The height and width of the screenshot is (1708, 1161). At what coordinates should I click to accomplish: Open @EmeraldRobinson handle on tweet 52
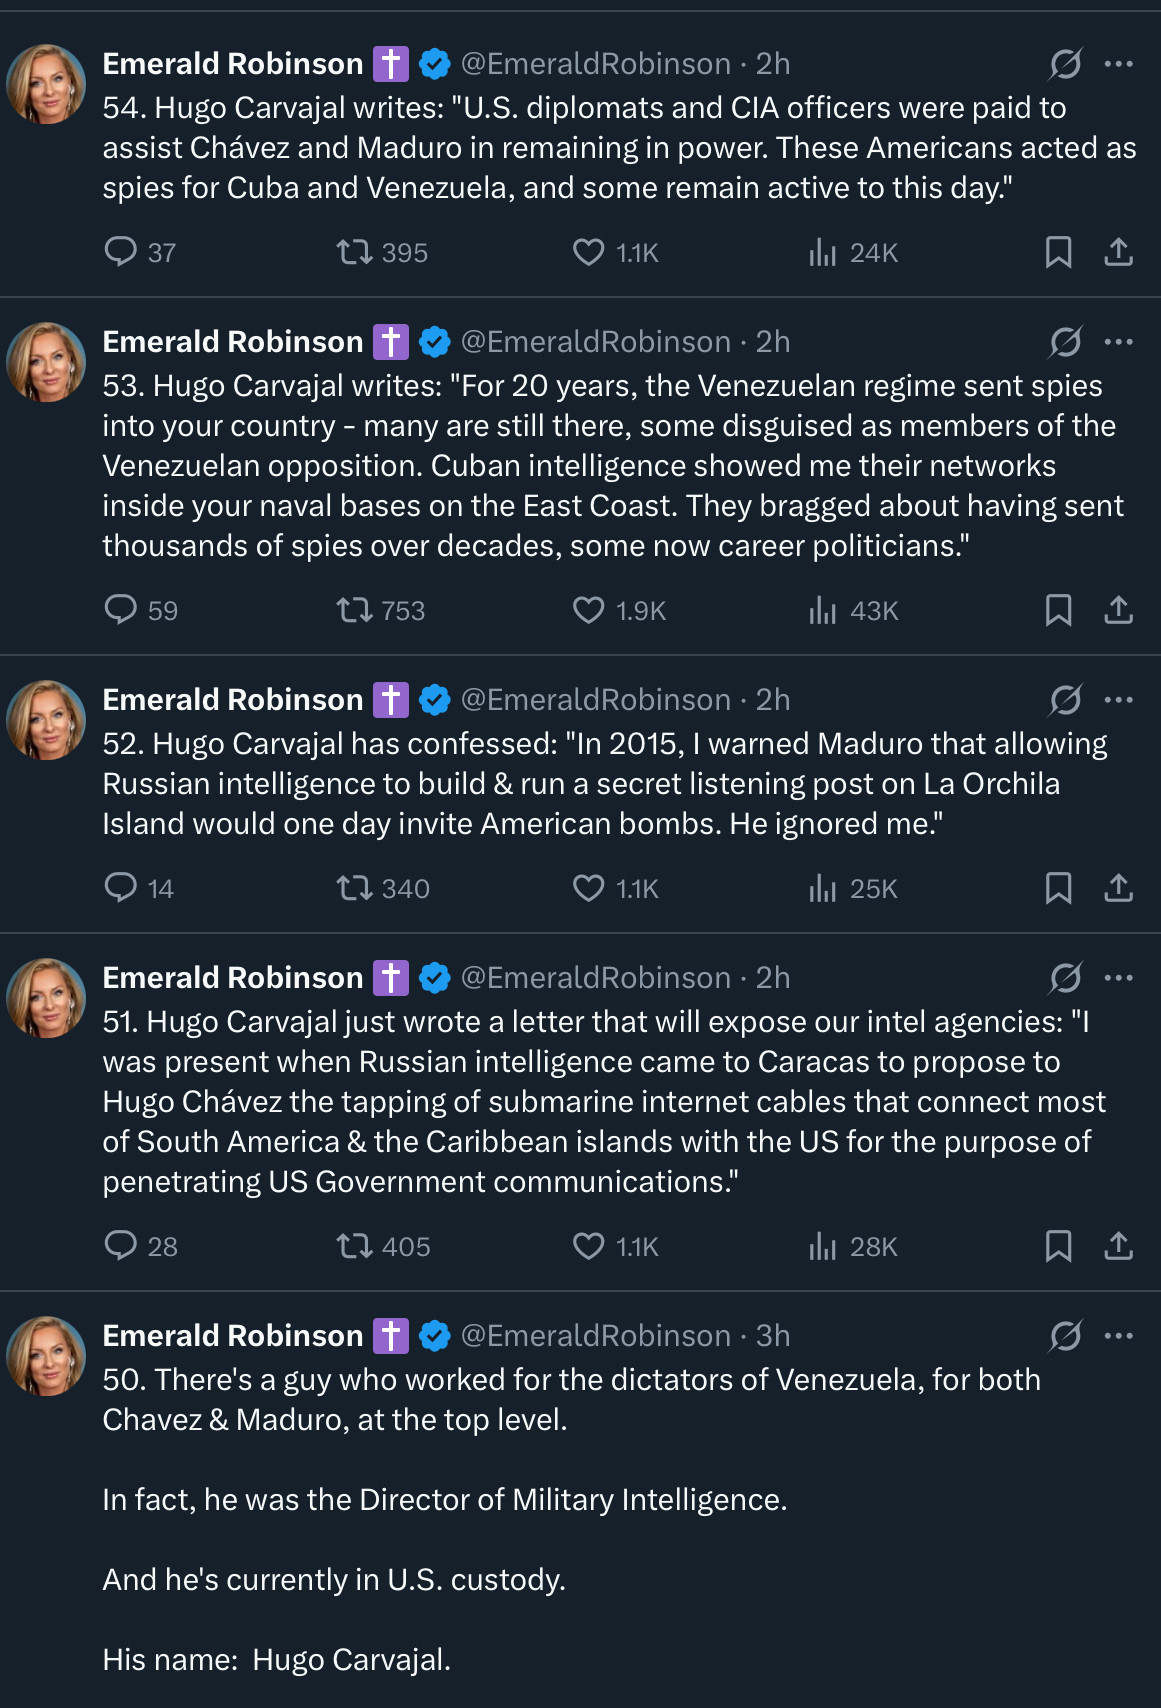[x=595, y=700]
